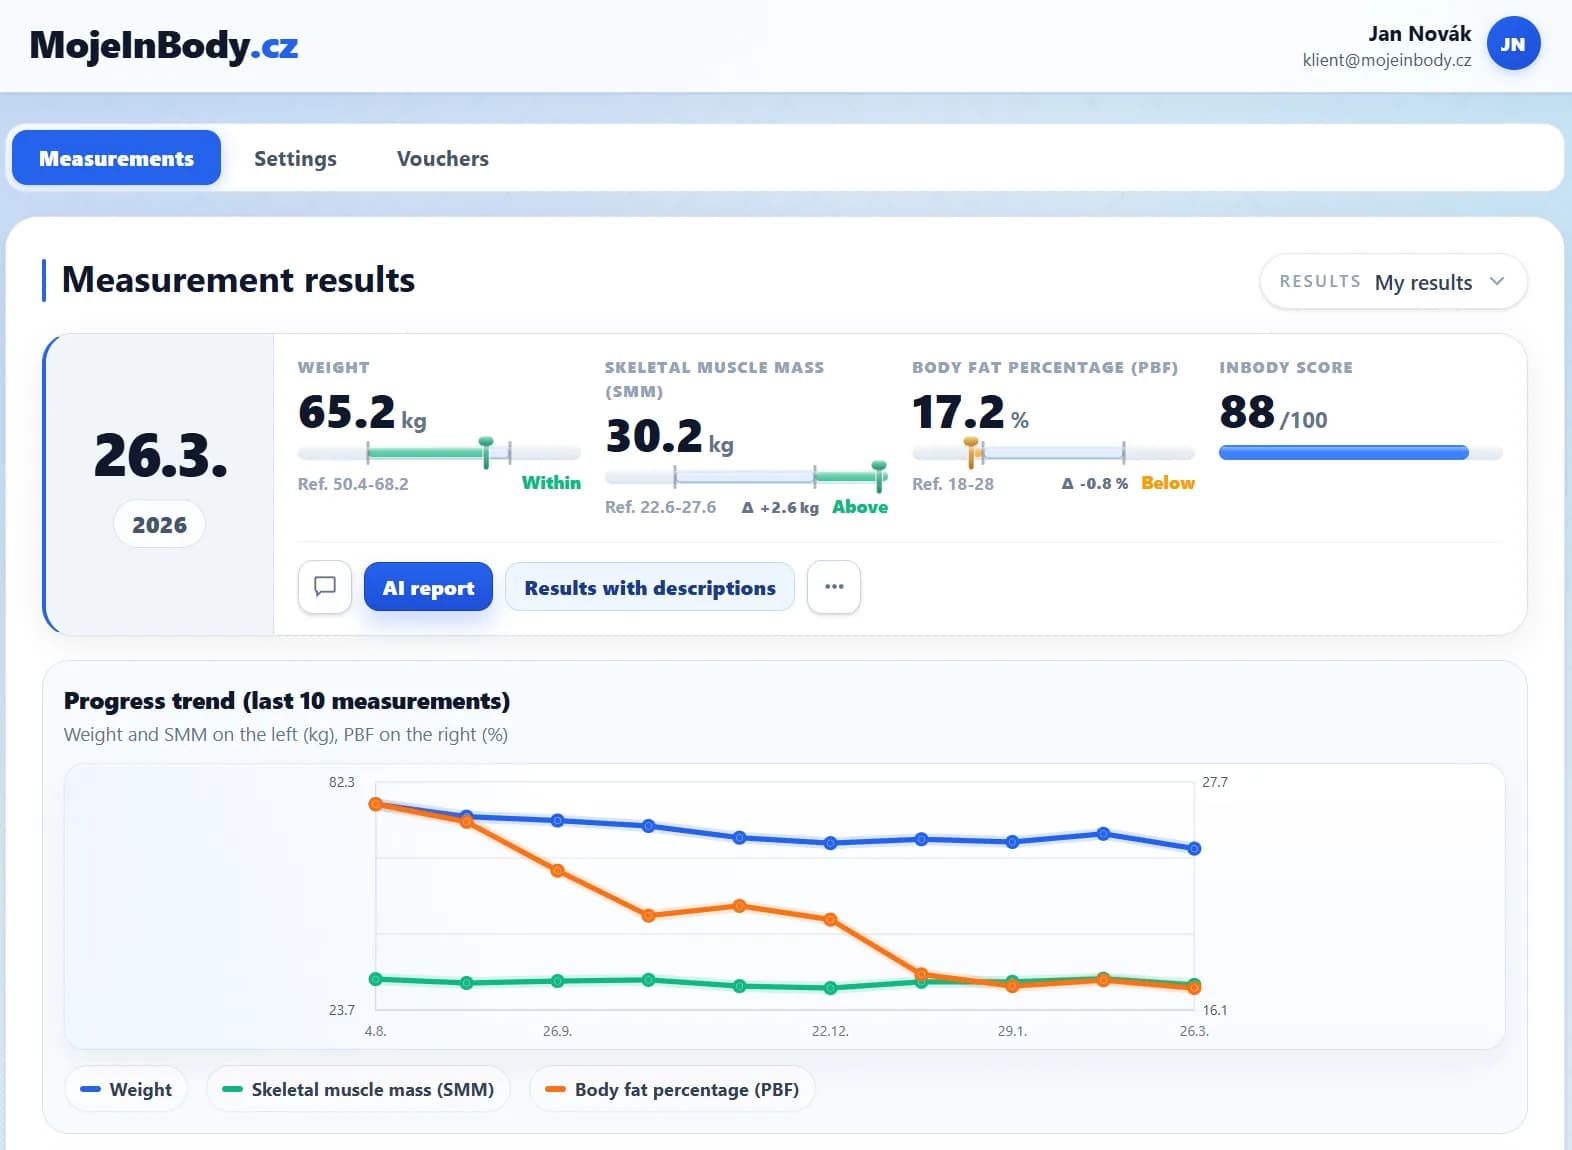Open the Vouchers tab
The width and height of the screenshot is (1572, 1150).
click(443, 158)
